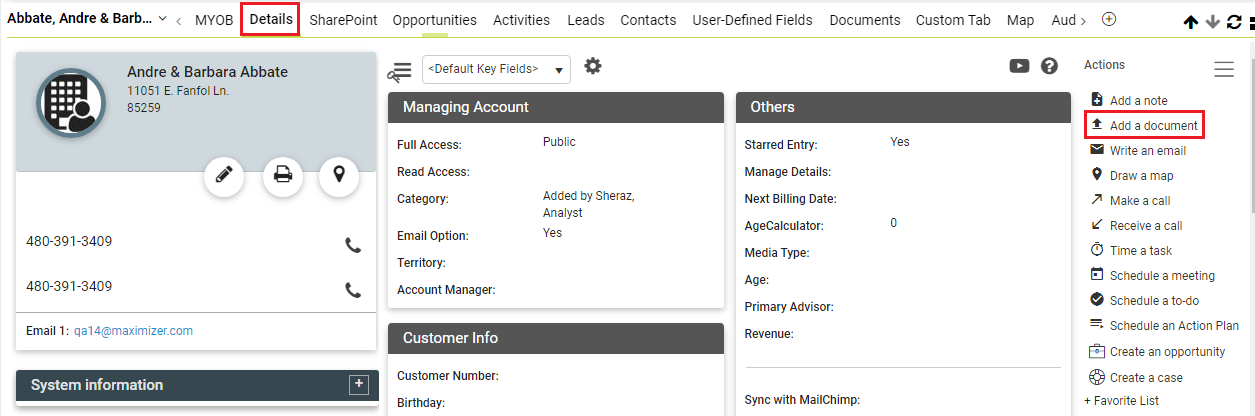Switch to the Opportunities tab
This screenshot has width=1255, height=416.
pos(434,20)
